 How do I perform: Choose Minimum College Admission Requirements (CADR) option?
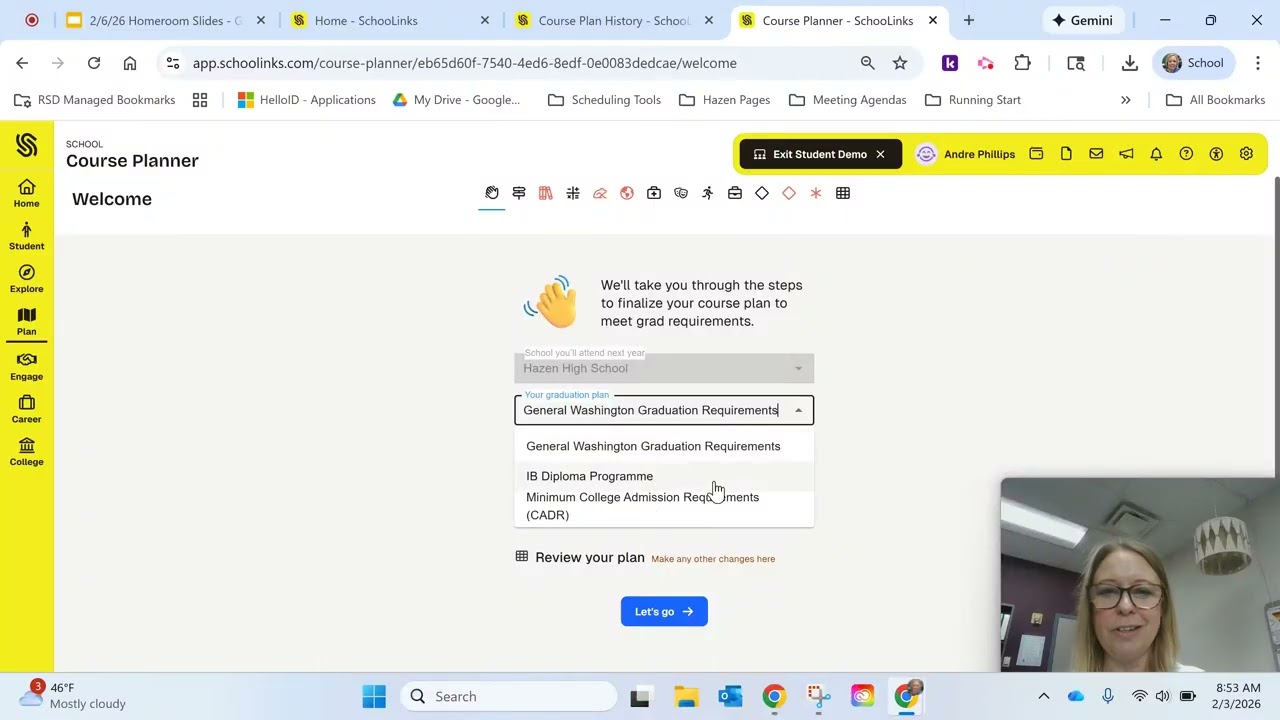pyautogui.click(x=664, y=506)
